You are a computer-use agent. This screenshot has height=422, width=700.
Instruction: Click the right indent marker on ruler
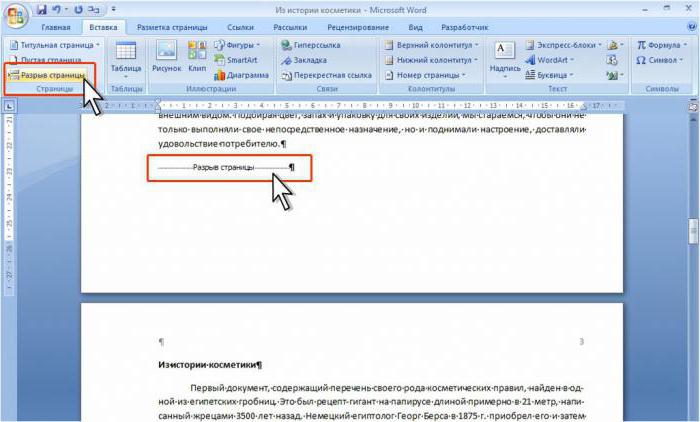583,107
